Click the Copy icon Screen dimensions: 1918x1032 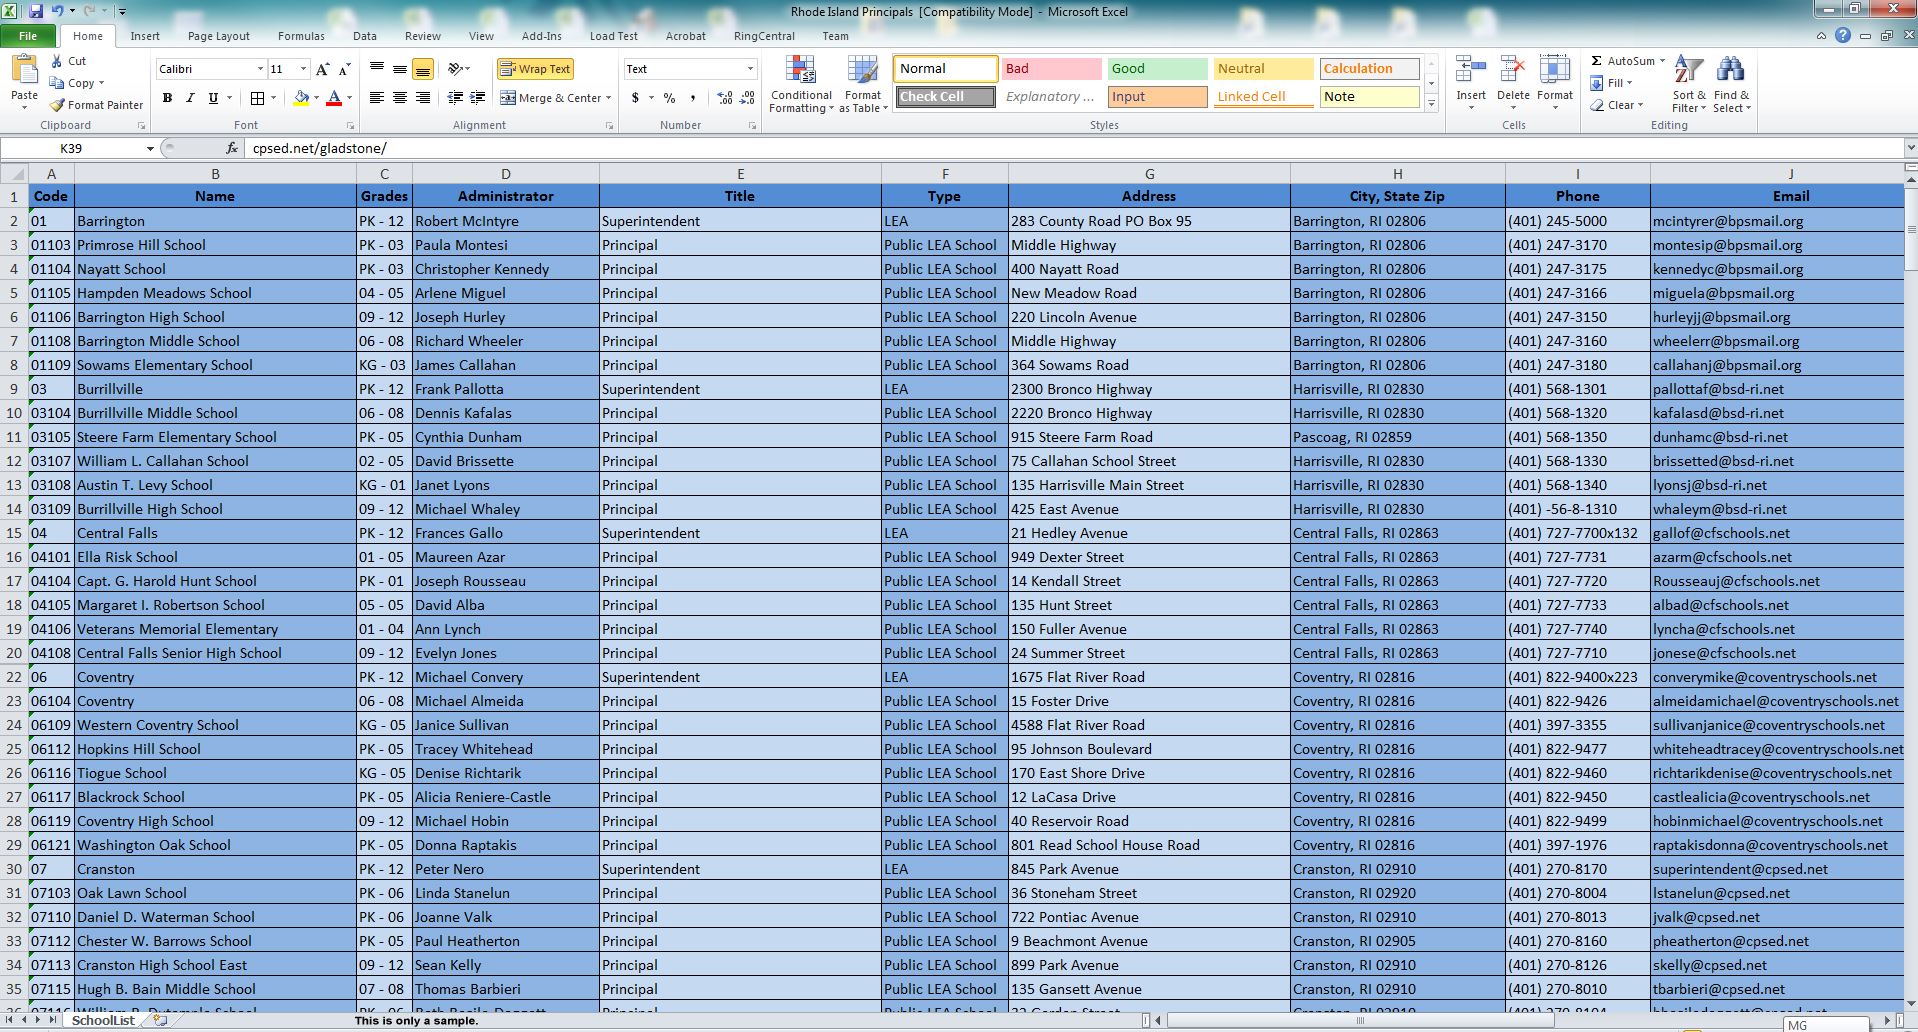pos(57,83)
